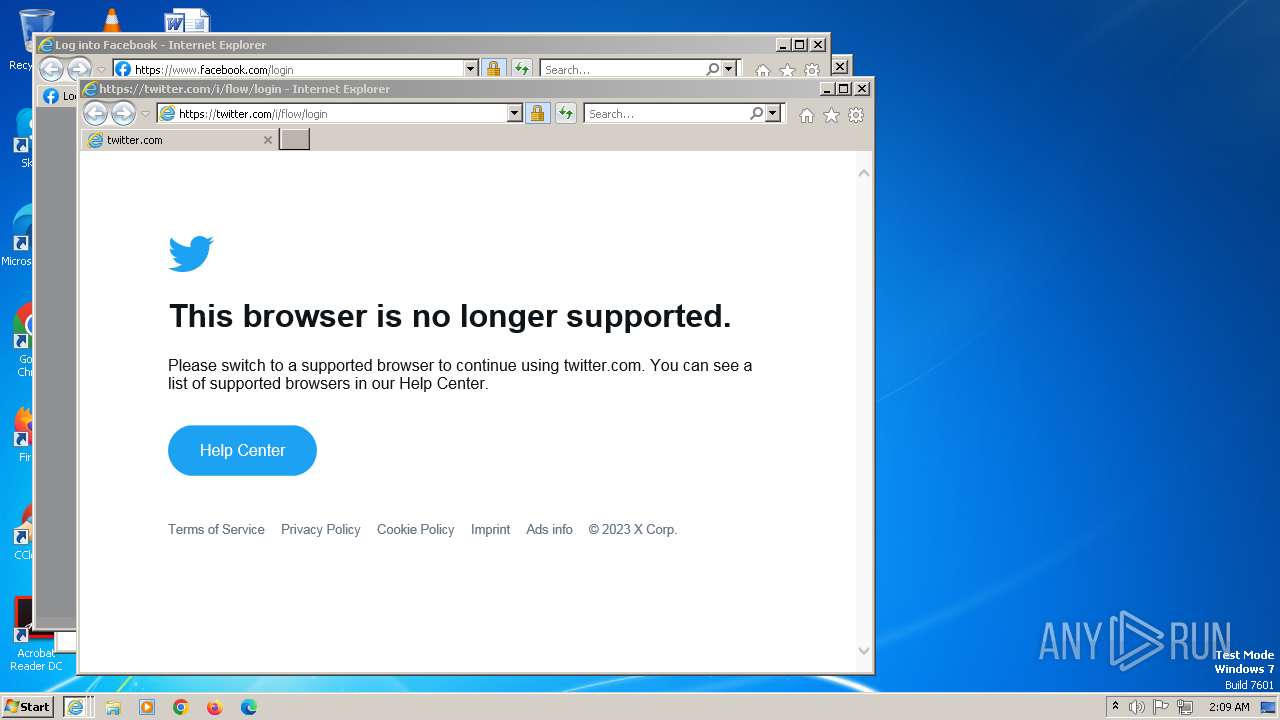
Task: Click Search box in Facebook window
Action: [x=623, y=70]
